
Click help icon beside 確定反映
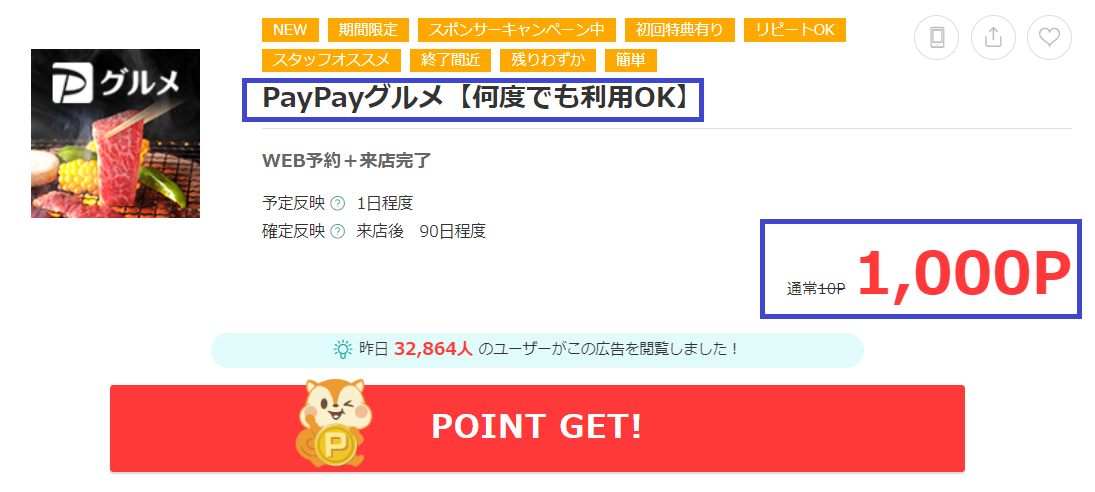337,231
